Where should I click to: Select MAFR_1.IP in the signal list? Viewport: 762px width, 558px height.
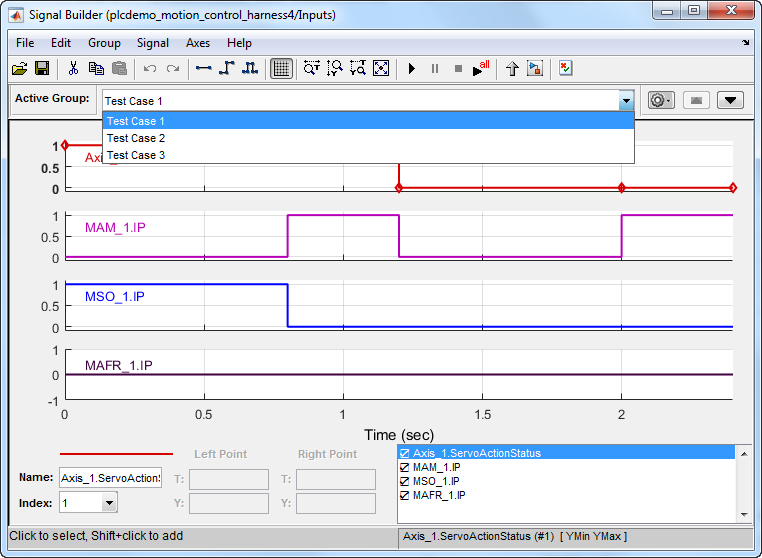click(439, 496)
